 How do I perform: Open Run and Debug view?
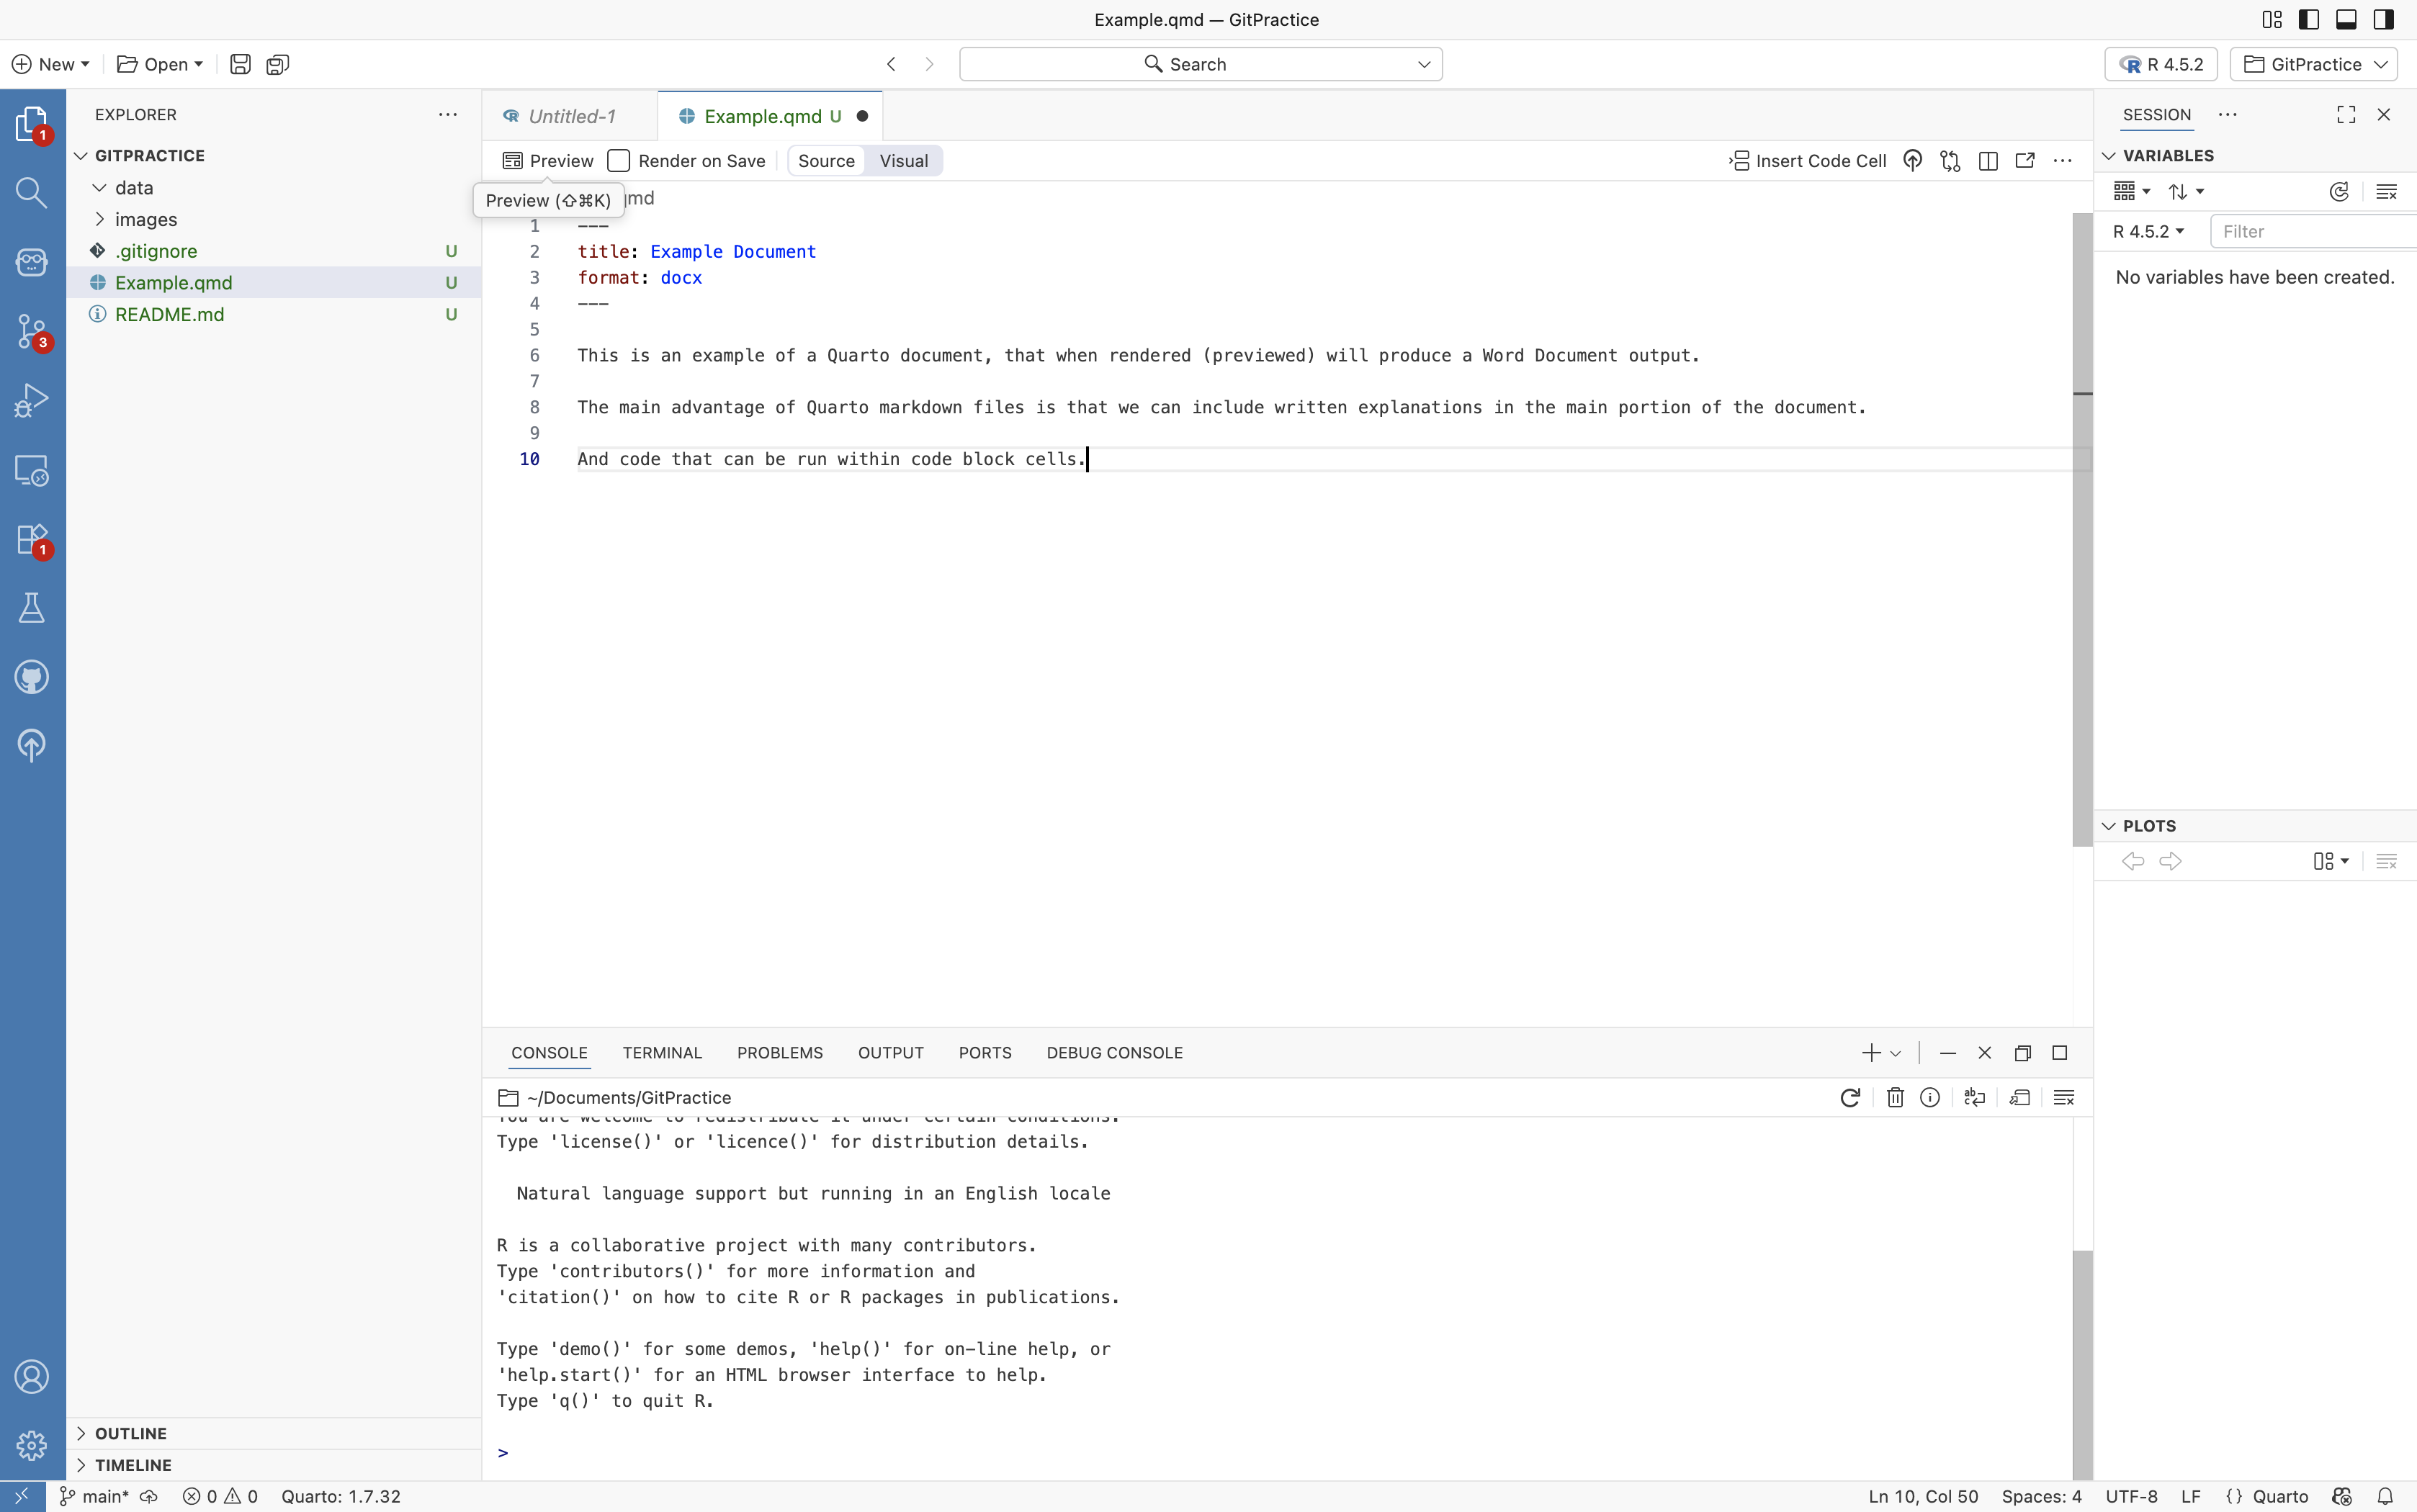click(31, 400)
